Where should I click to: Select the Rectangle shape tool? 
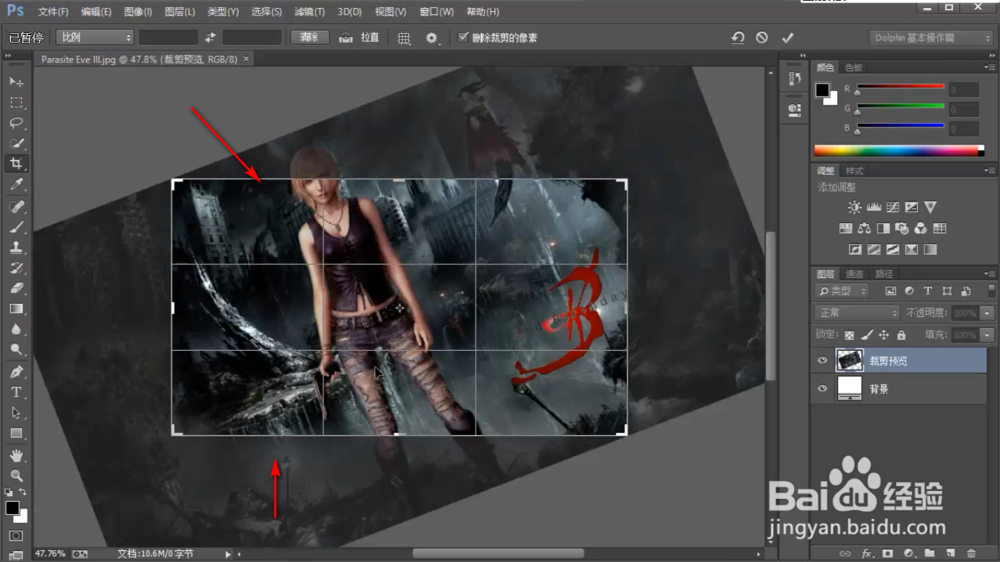pos(16,433)
